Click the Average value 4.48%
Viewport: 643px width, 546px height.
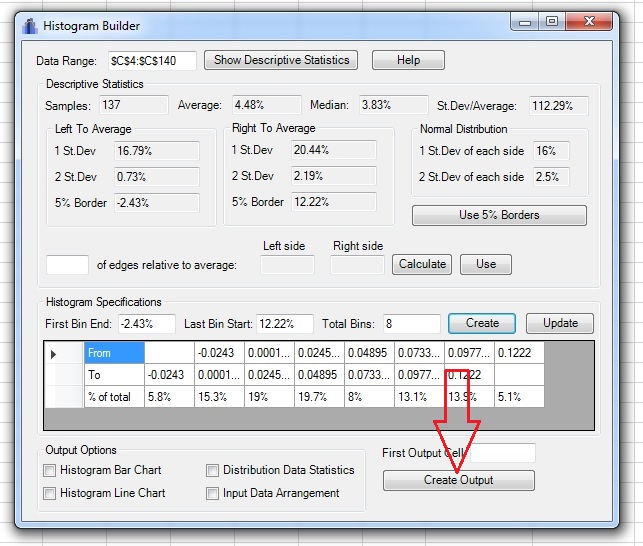click(267, 105)
